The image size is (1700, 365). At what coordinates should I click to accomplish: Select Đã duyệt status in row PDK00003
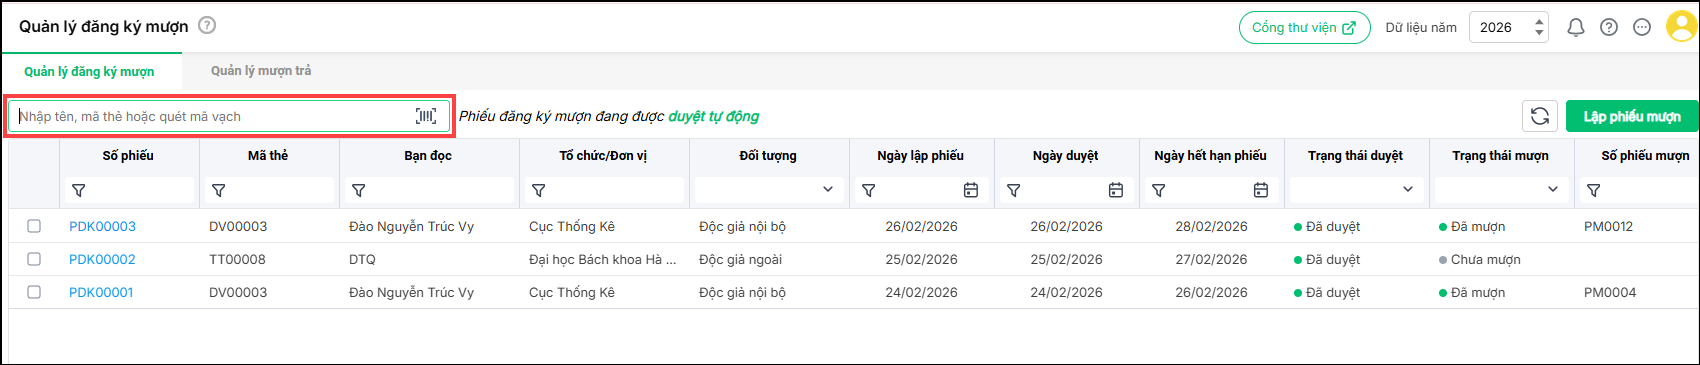(x=1327, y=226)
